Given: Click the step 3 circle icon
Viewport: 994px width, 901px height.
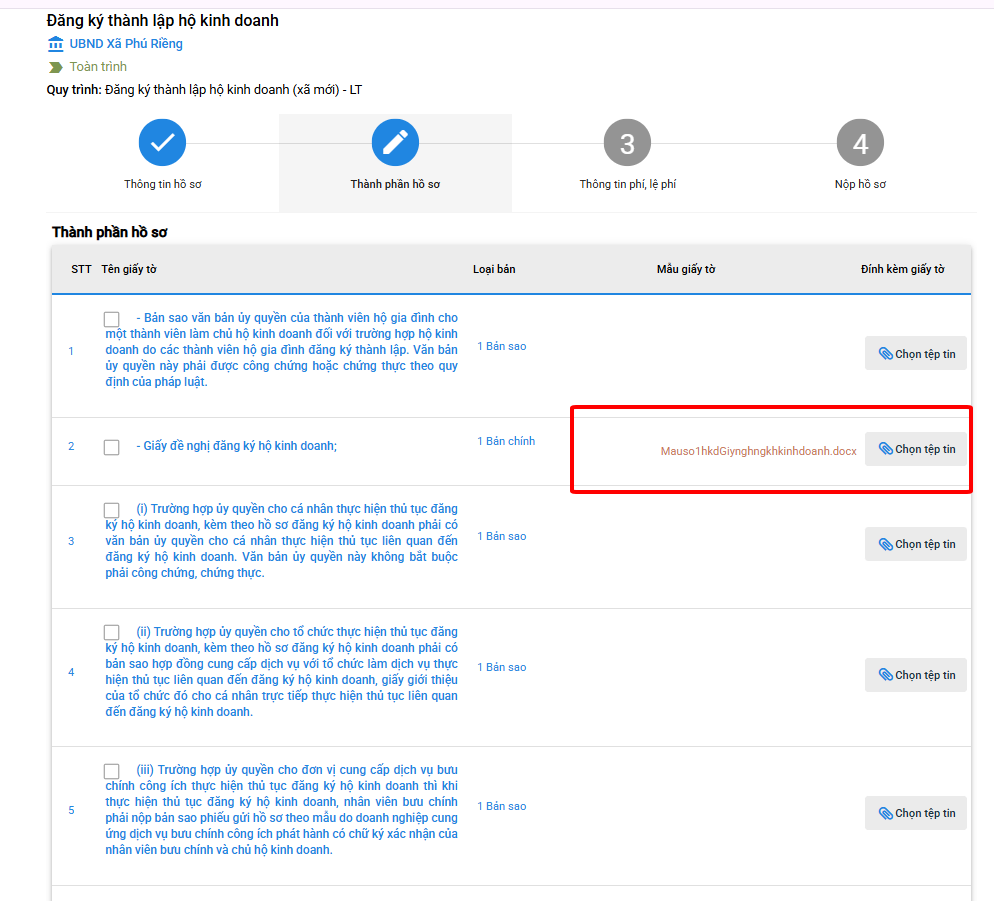Looking at the screenshot, I should 627,143.
